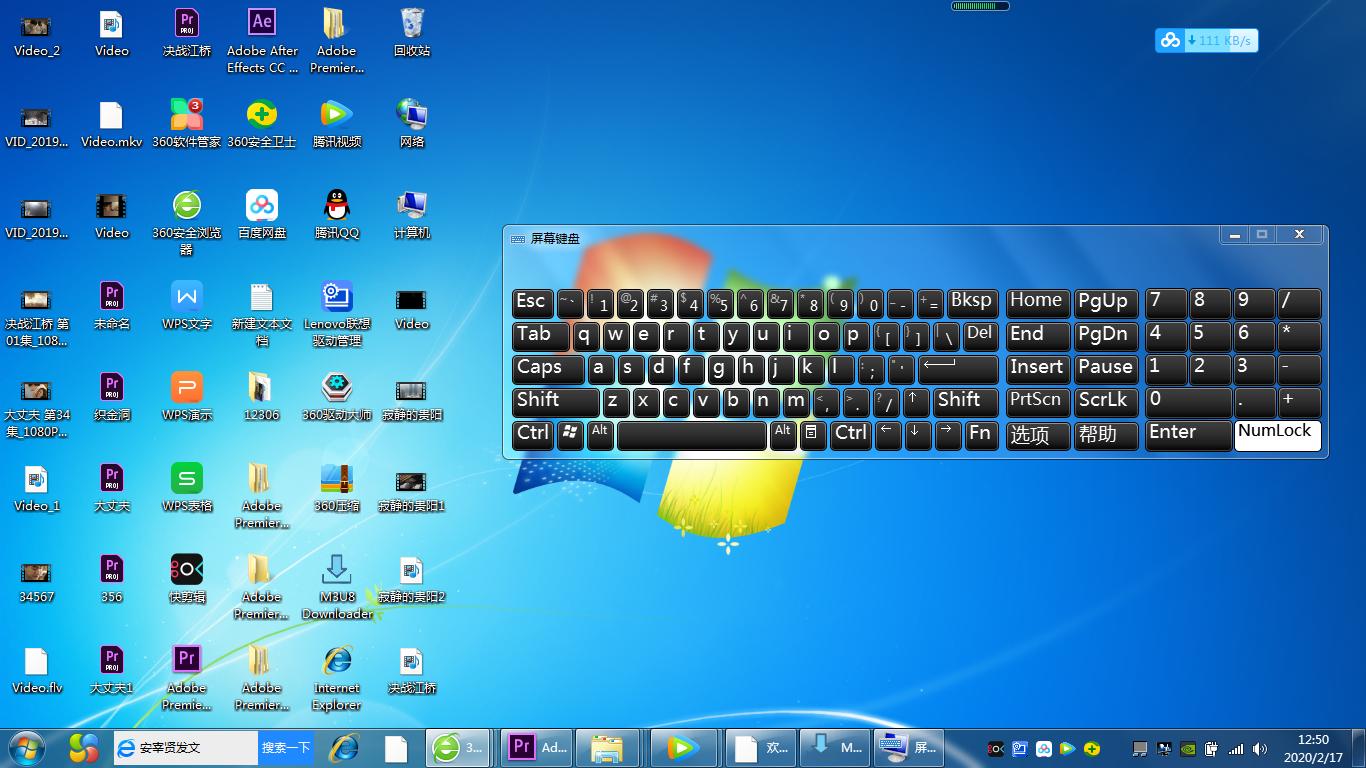Screen dimensions: 1366x768
Task: Open the Windows Start menu
Action: pyautogui.click(x=28, y=747)
